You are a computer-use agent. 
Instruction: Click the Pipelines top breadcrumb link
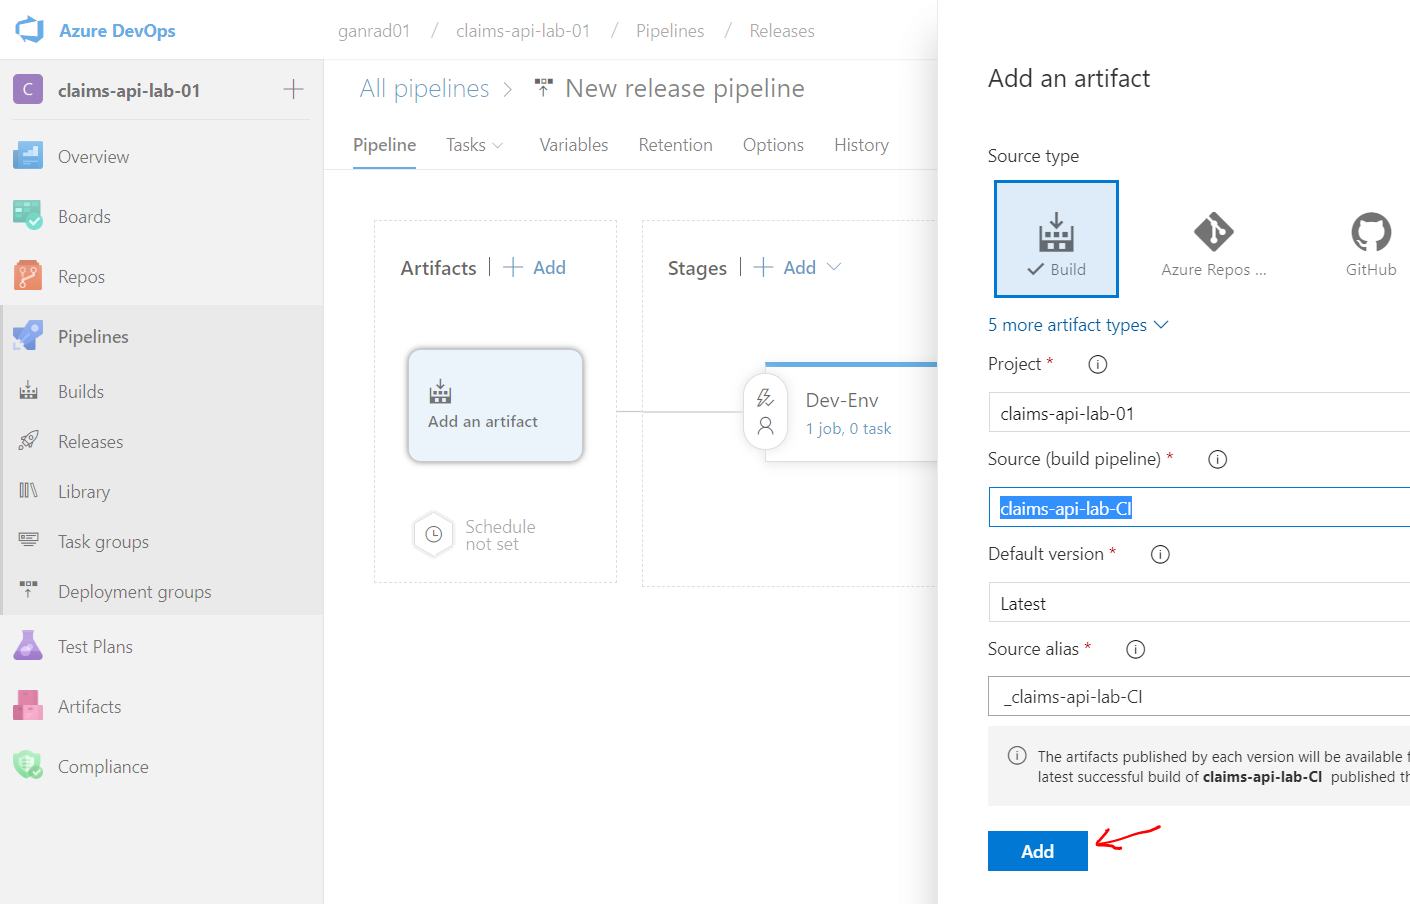(670, 31)
